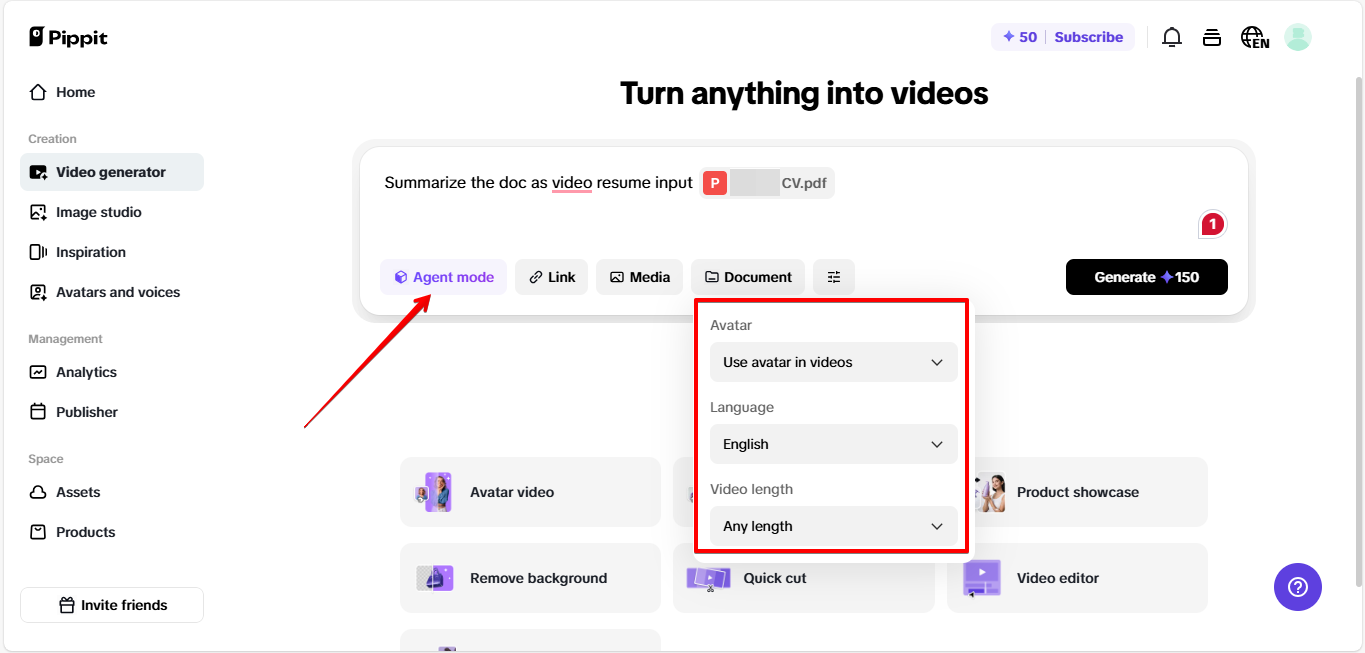Click the Generate 150 button
Screen dimensions: 1365x653
pyautogui.click(x=1147, y=277)
